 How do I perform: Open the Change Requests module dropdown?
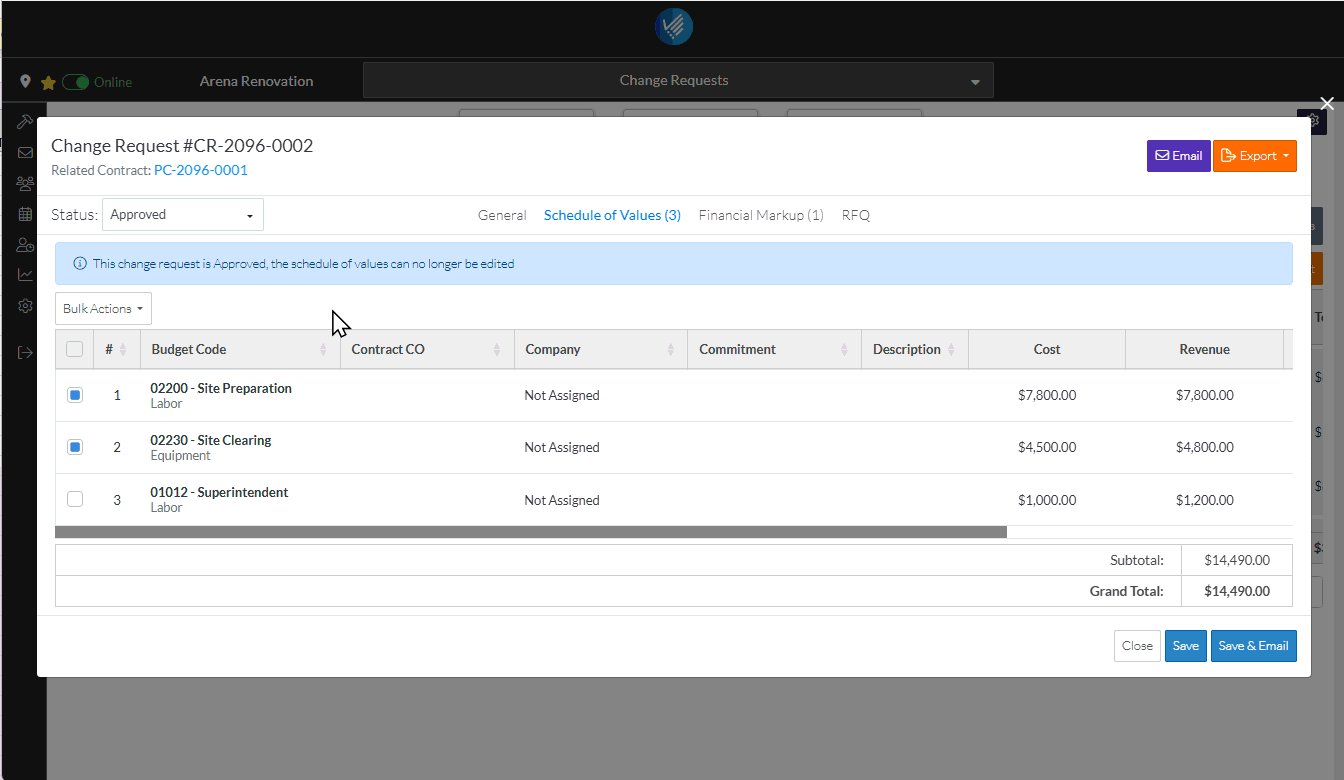click(678, 81)
